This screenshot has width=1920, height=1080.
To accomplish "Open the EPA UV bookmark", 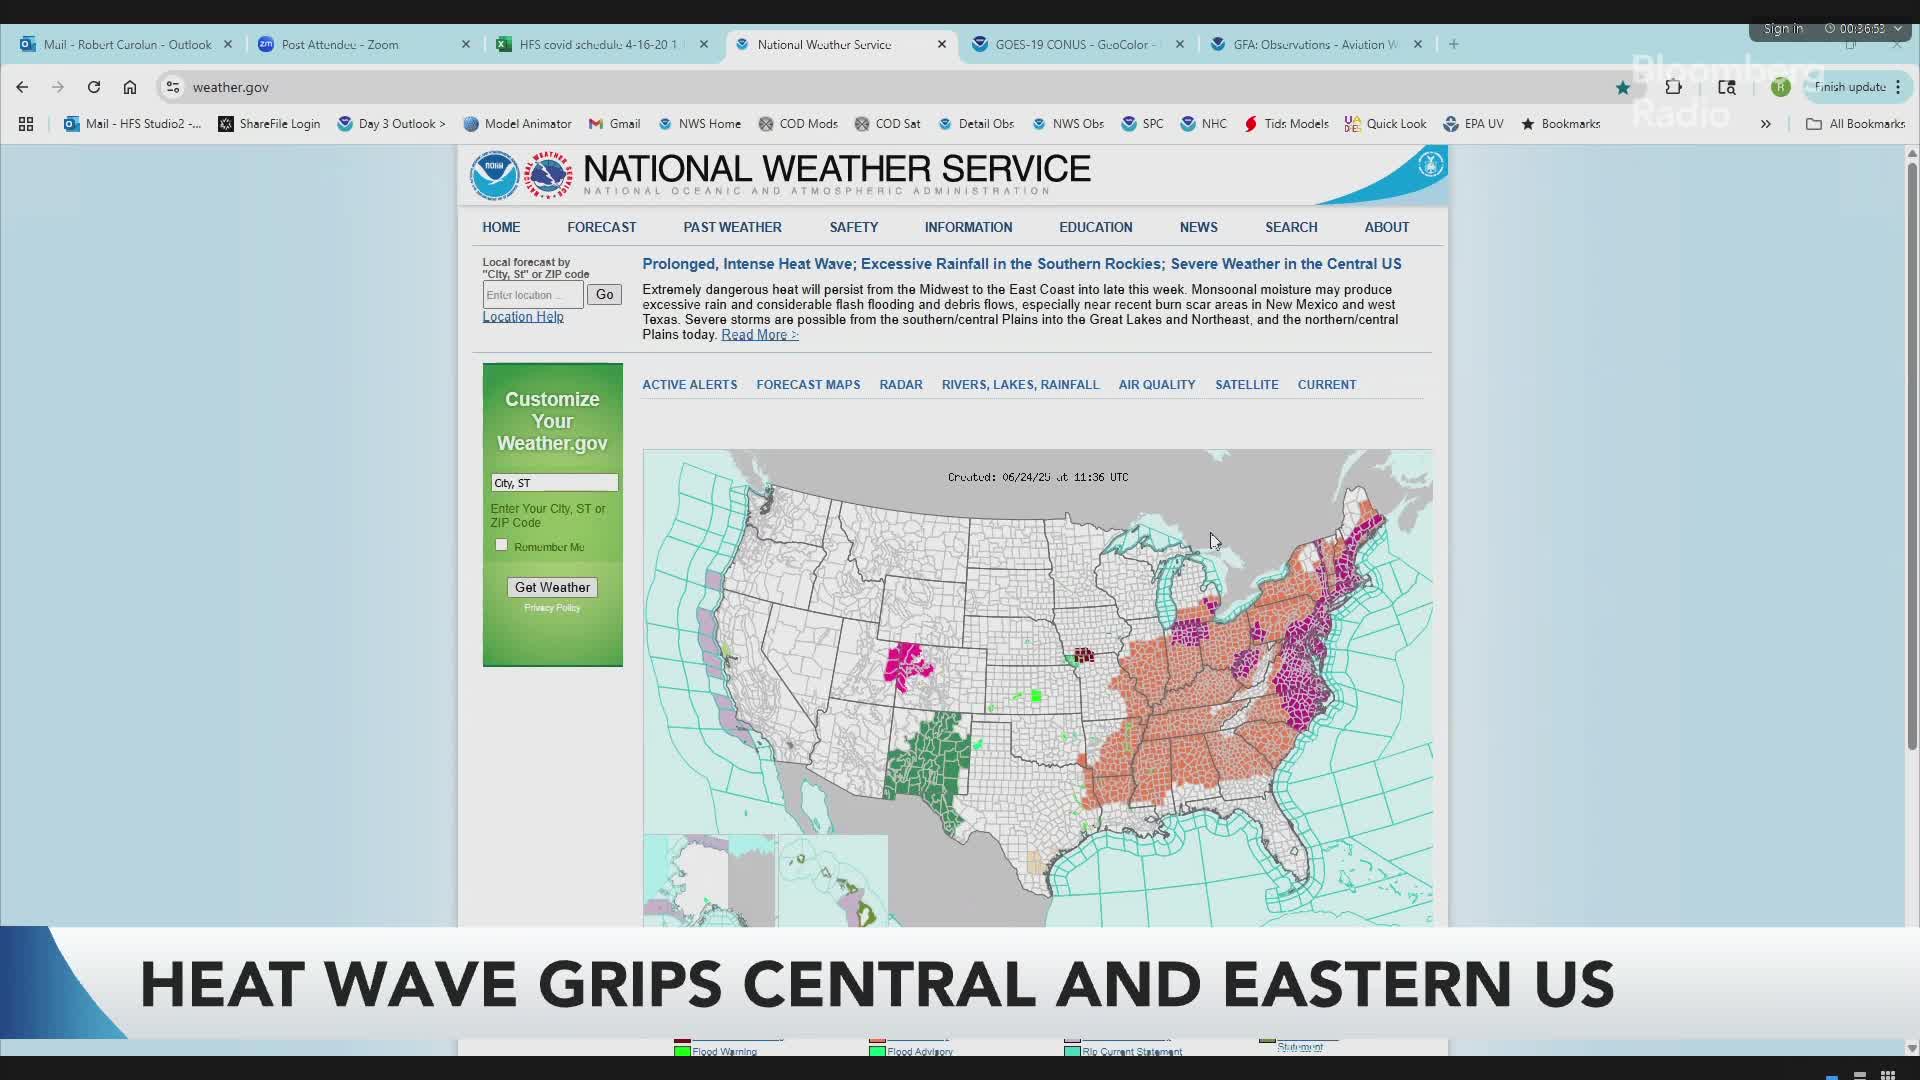I will (1473, 123).
